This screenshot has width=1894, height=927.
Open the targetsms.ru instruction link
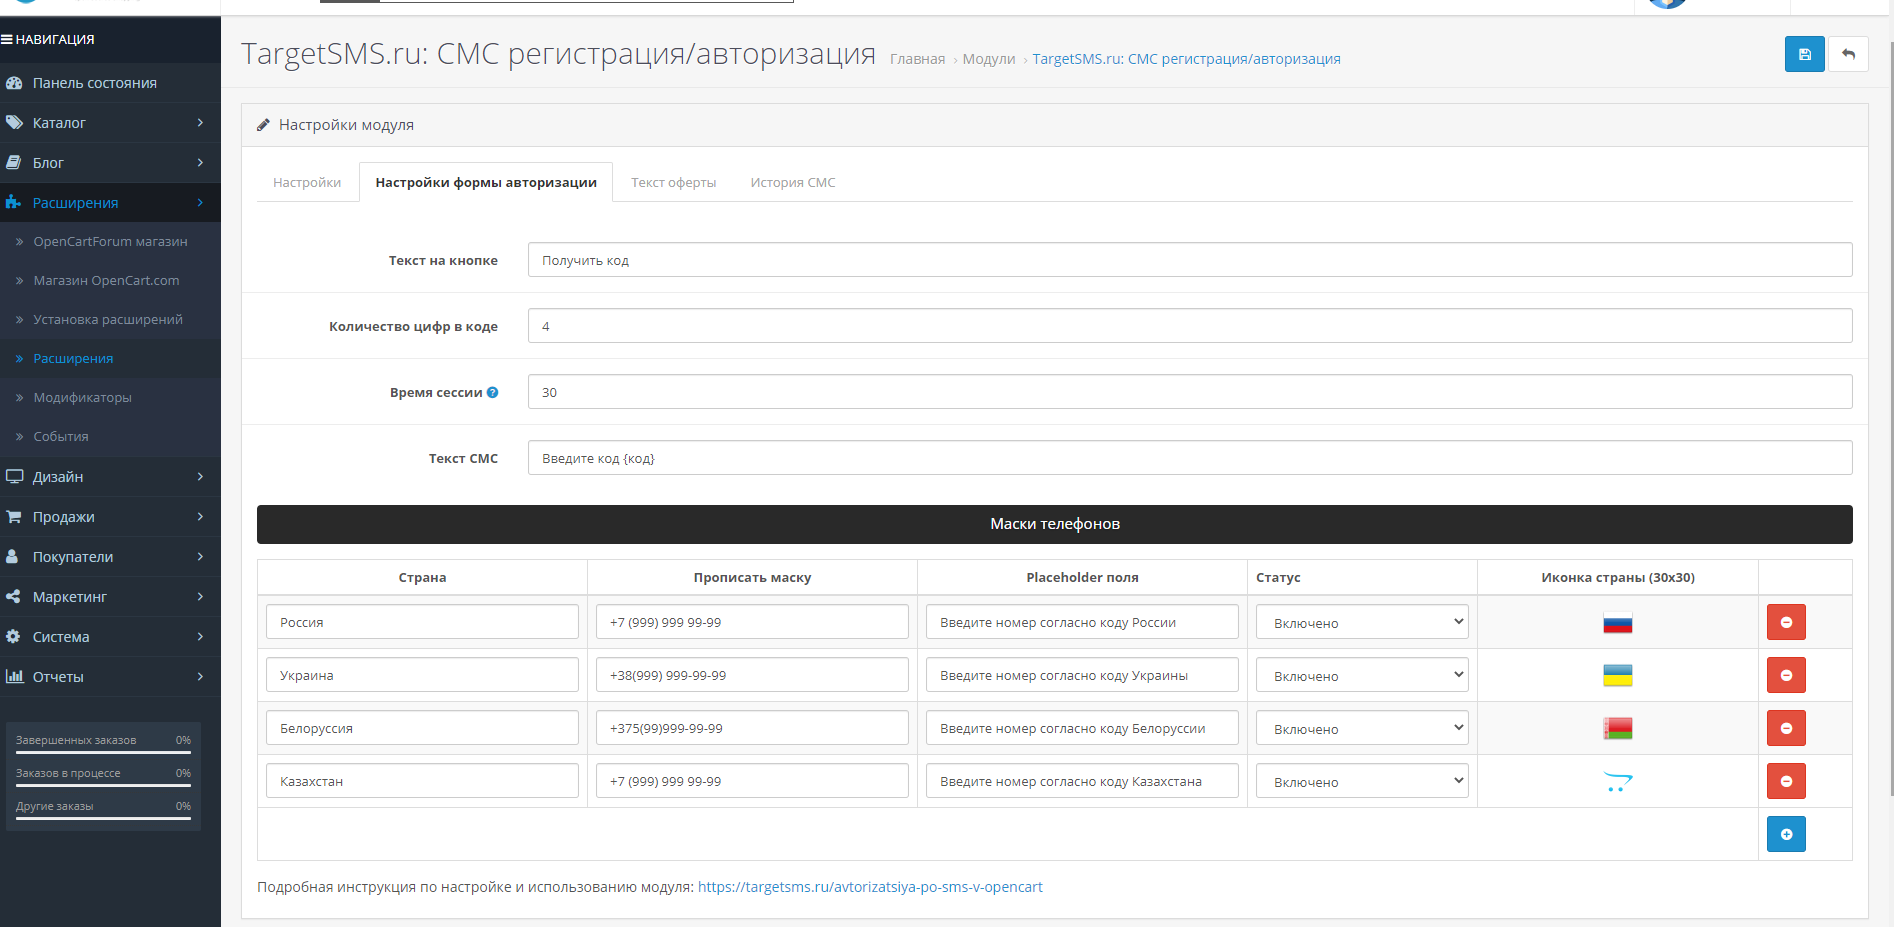click(x=870, y=887)
